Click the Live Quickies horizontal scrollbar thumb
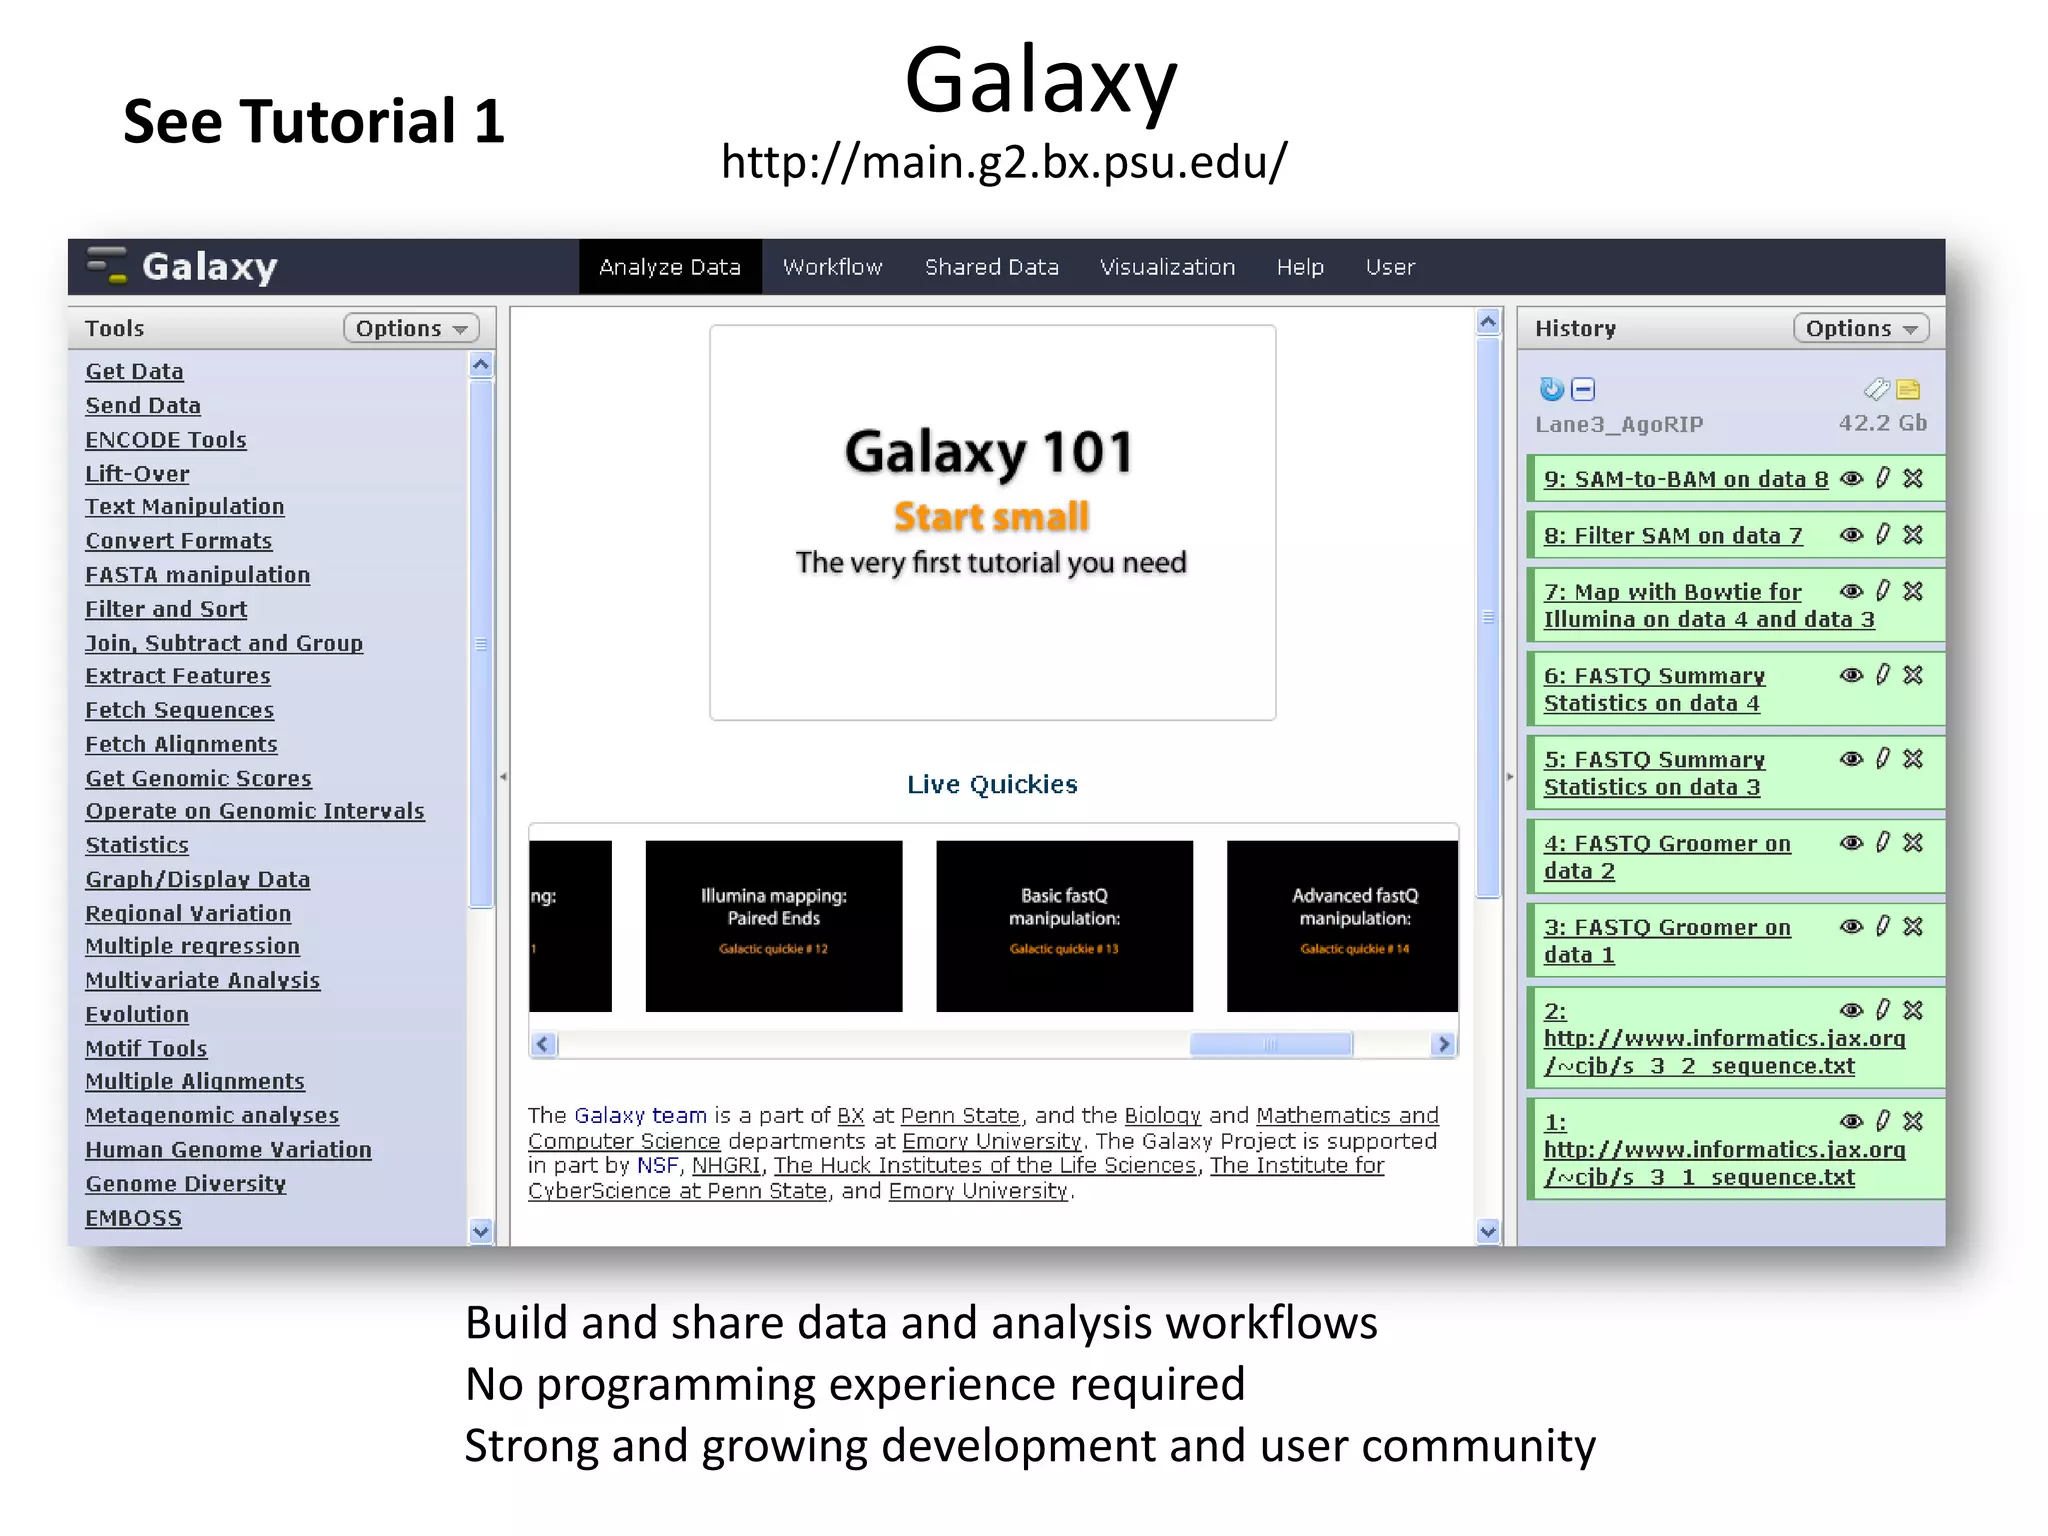This screenshot has height=1536, width=2048. click(x=1270, y=1044)
